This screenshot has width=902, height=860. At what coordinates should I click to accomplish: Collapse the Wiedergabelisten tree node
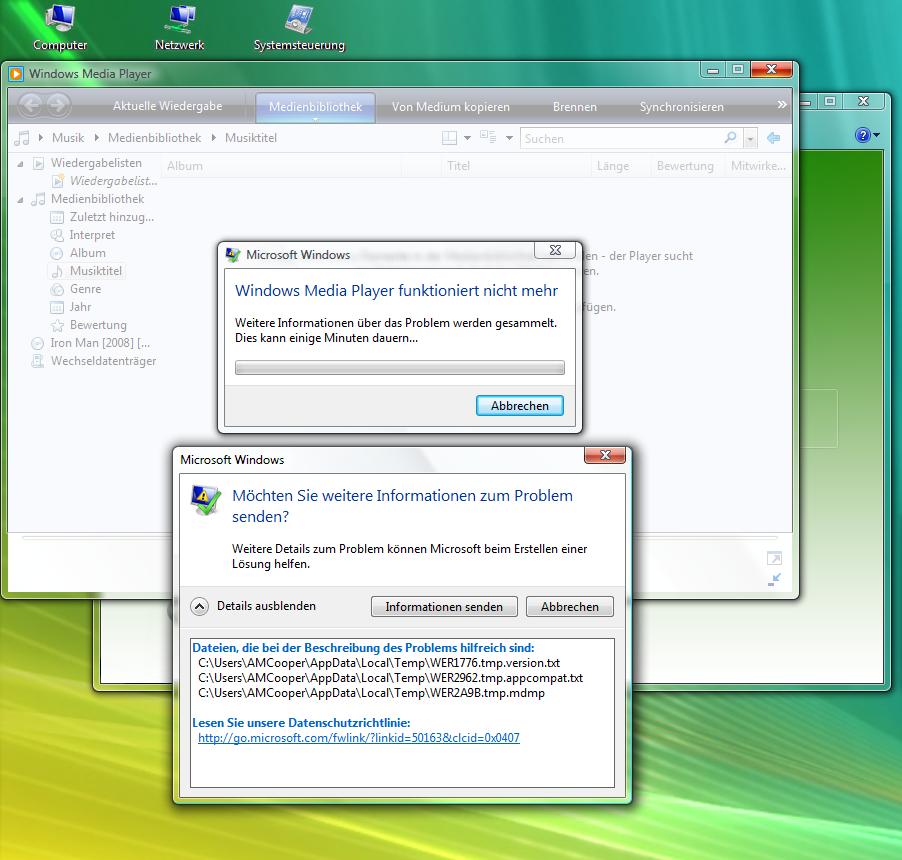click(20, 164)
